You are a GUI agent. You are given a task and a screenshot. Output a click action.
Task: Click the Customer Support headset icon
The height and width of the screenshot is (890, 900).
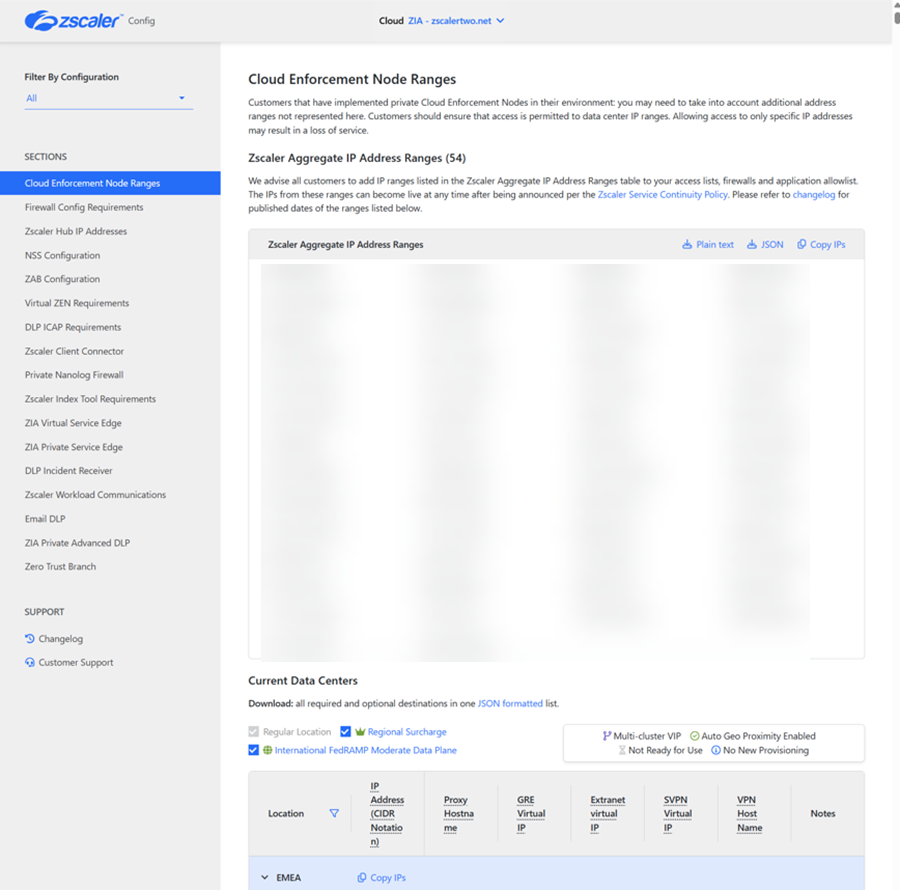click(x=30, y=662)
